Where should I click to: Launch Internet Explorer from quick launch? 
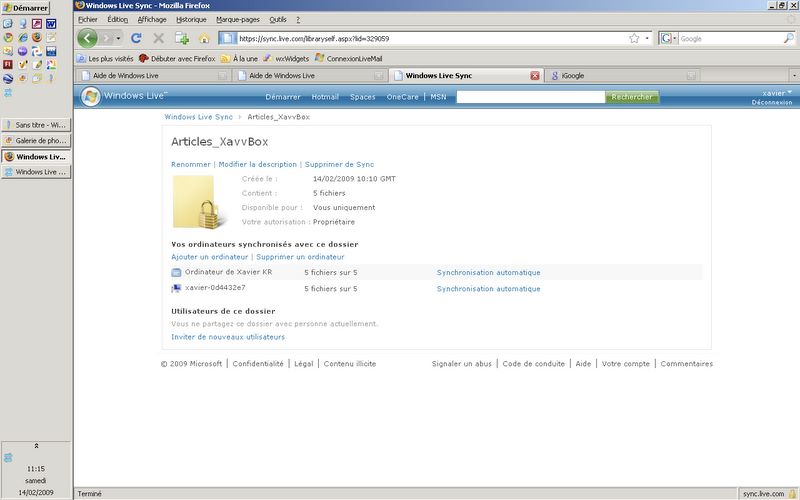coord(22,37)
